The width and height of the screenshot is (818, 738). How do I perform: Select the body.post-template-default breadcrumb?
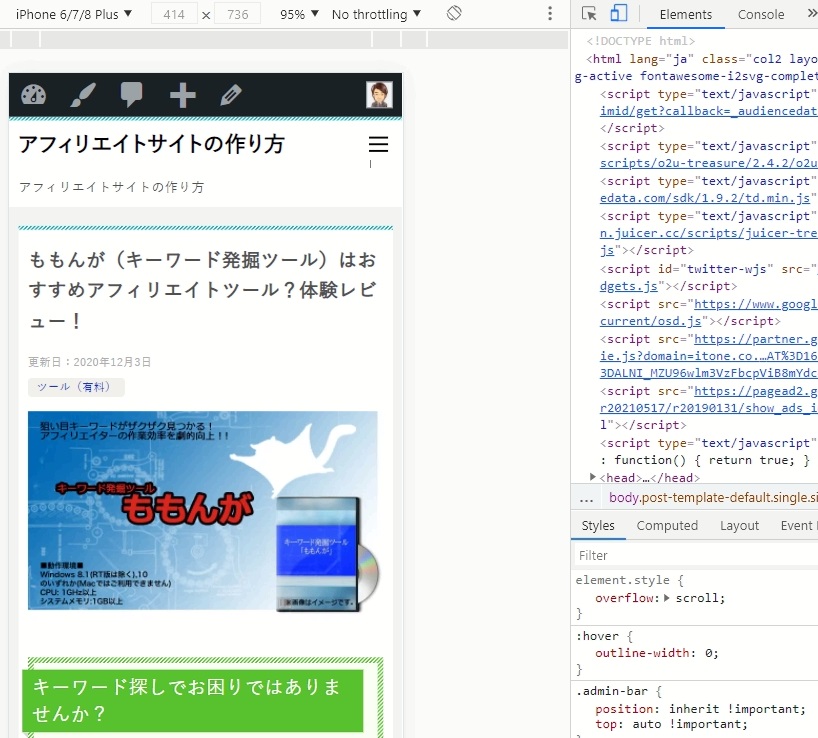[x=713, y=498]
